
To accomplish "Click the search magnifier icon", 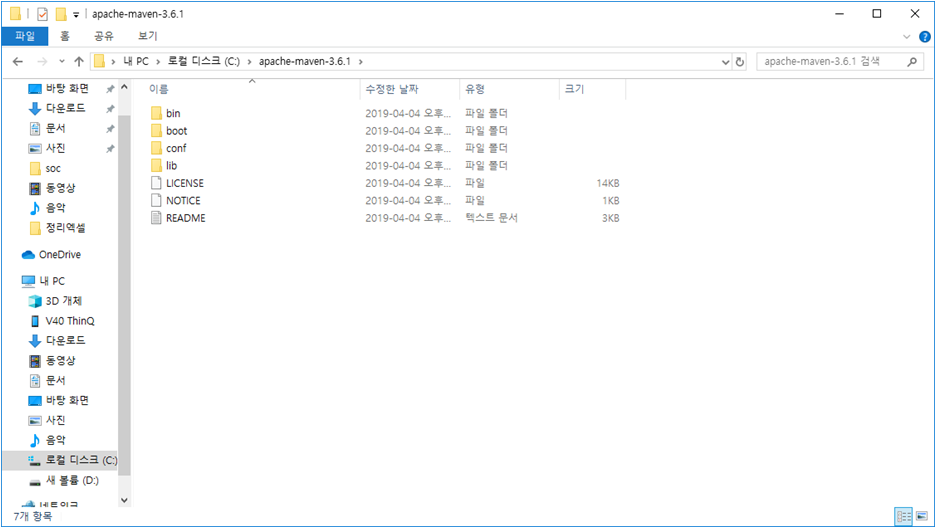I will [912, 61].
